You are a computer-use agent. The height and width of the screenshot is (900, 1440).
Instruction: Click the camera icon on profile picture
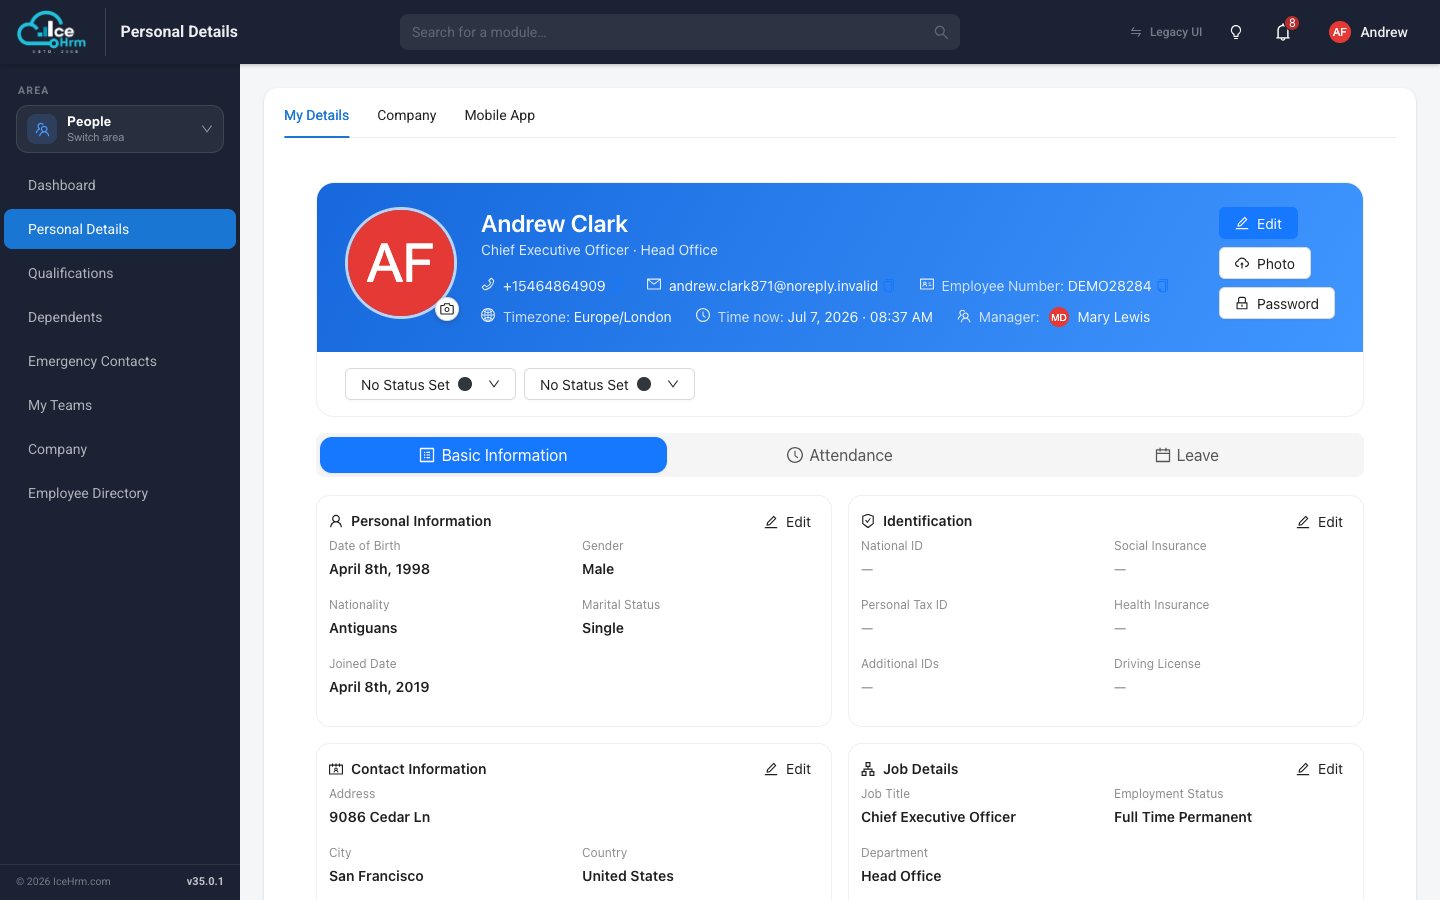pyautogui.click(x=447, y=309)
